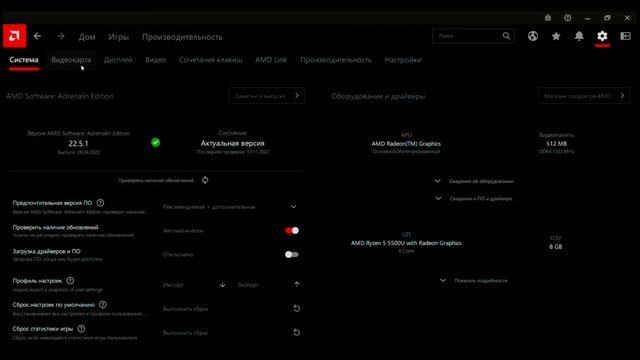Switch to the Настройки tab
The width and height of the screenshot is (640, 360).
(x=403, y=60)
